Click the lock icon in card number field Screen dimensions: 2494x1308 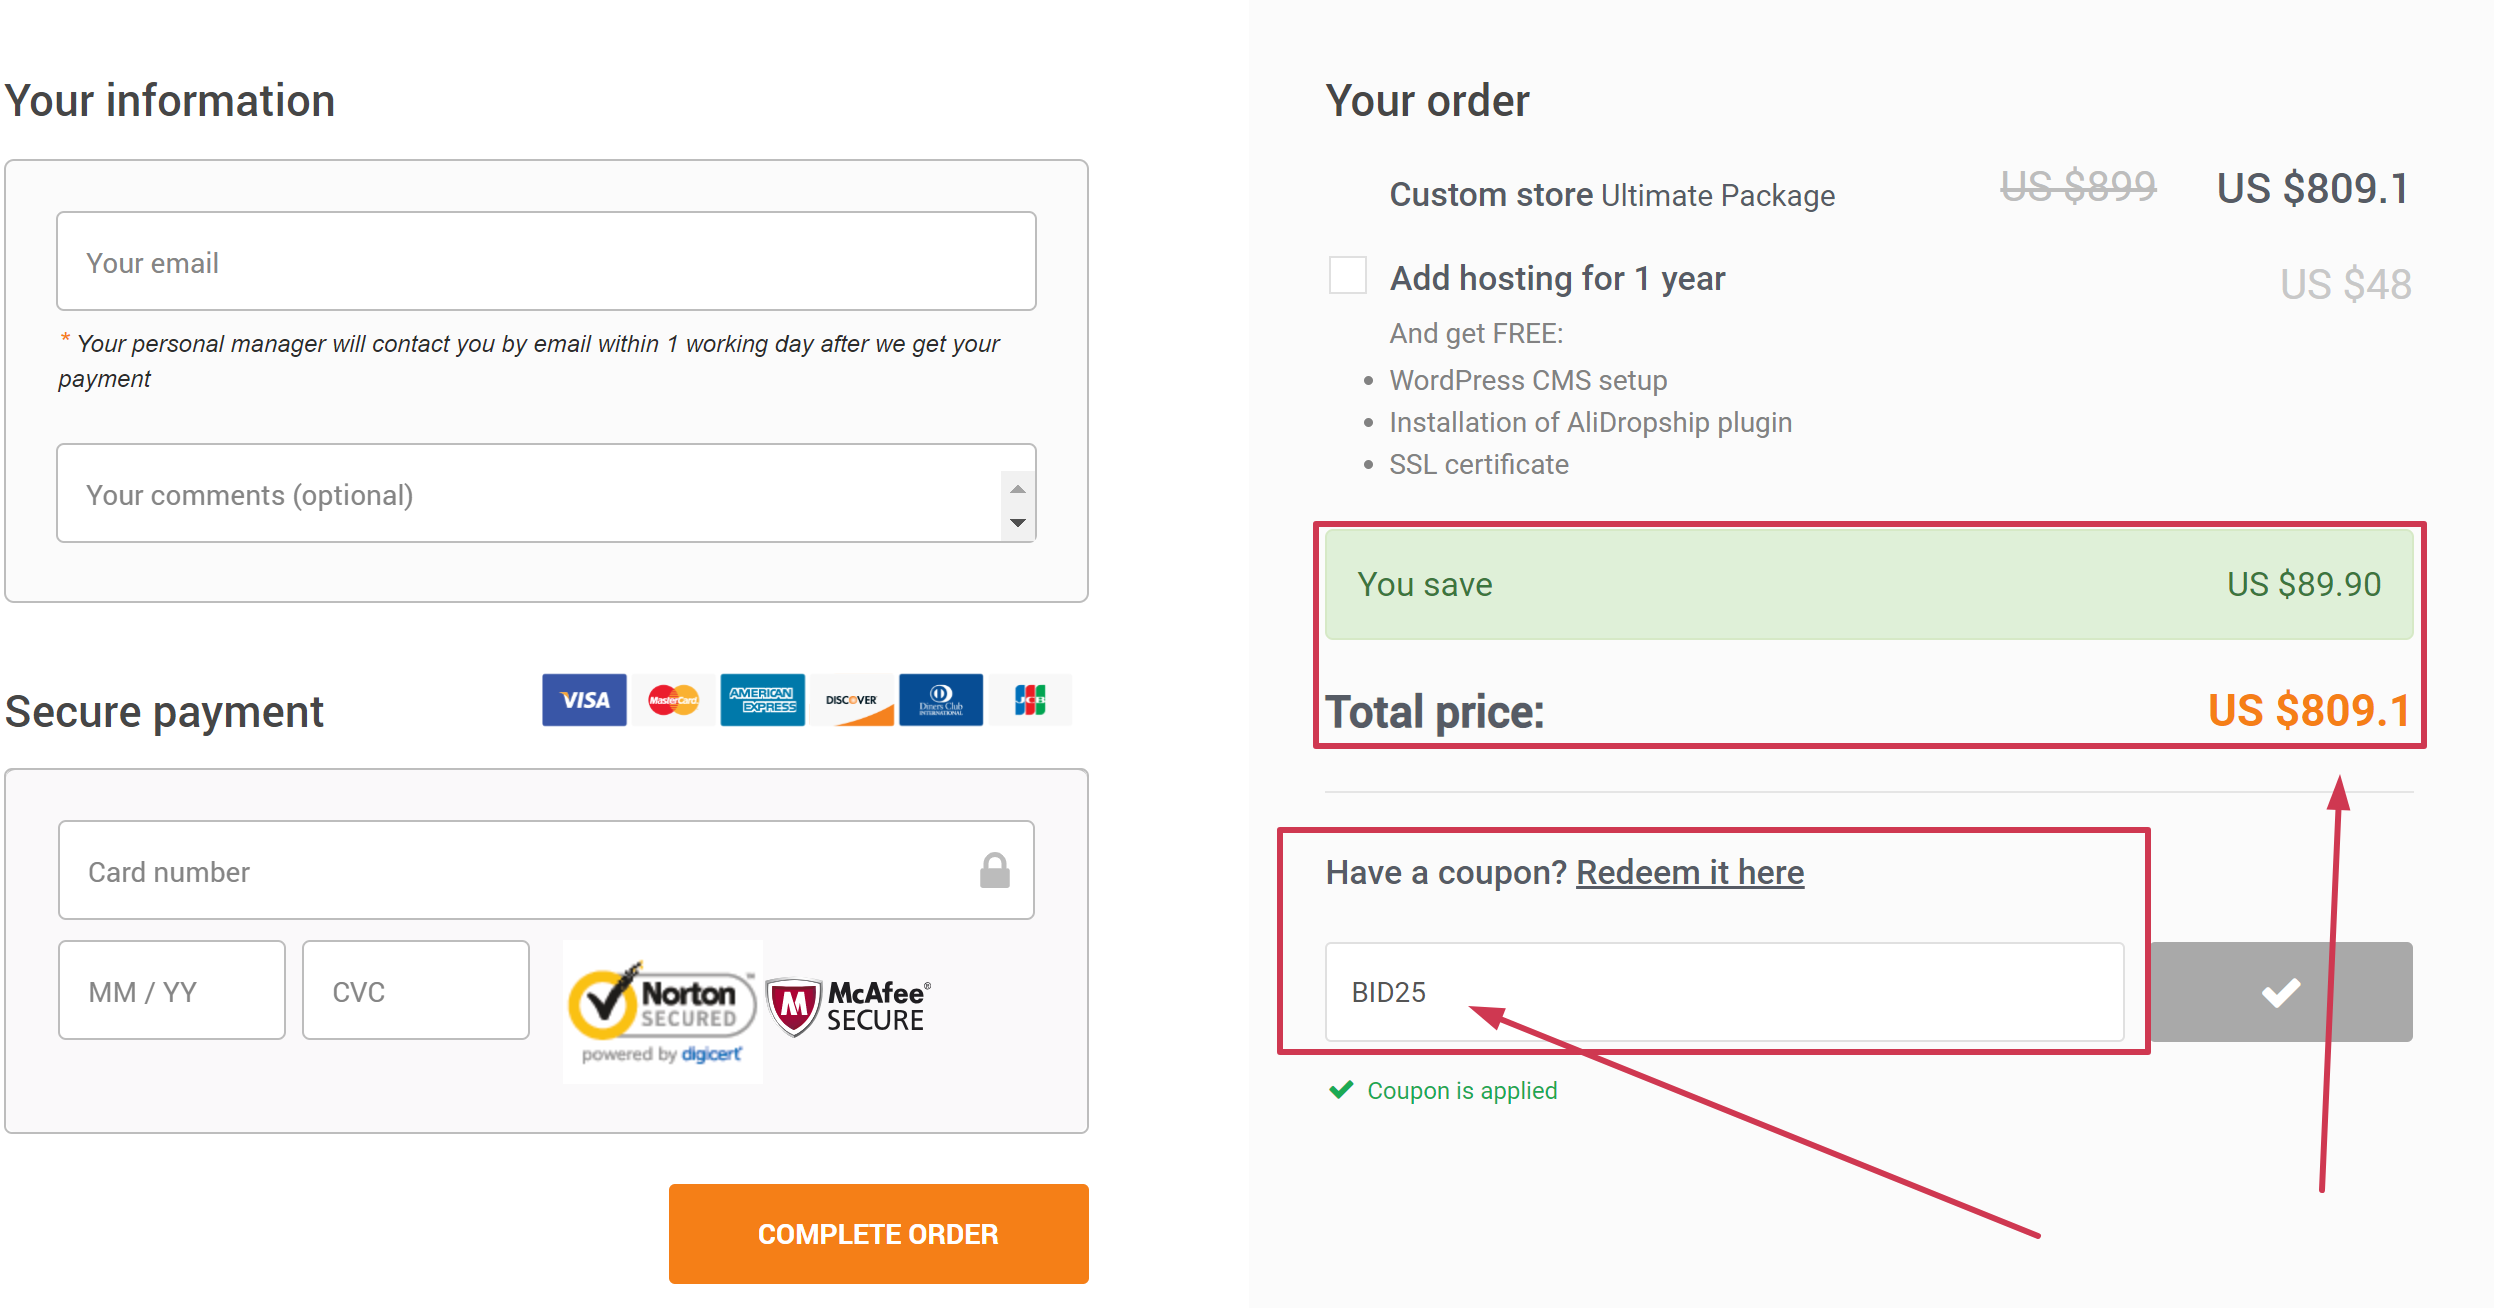click(x=995, y=870)
